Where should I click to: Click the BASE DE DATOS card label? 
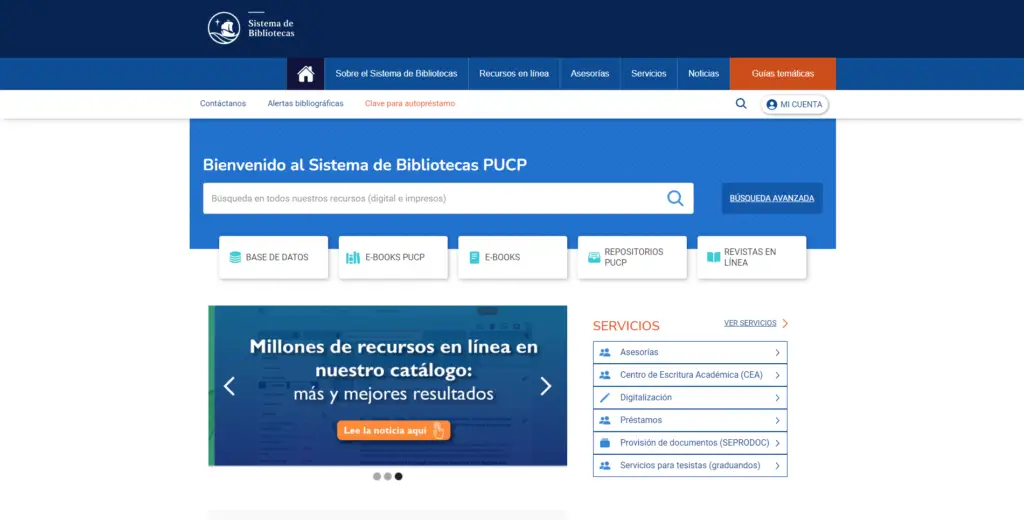click(277, 257)
